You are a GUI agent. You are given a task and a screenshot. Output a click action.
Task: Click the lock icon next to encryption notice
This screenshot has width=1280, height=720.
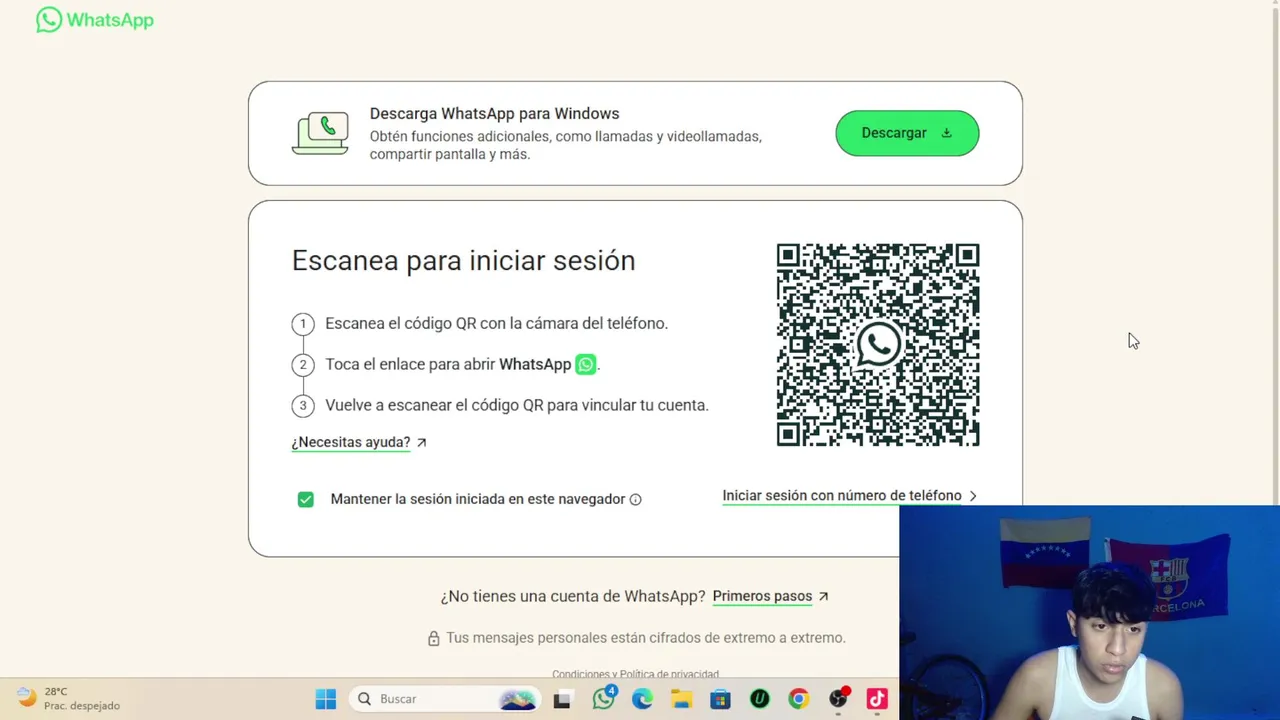pos(434,638)
